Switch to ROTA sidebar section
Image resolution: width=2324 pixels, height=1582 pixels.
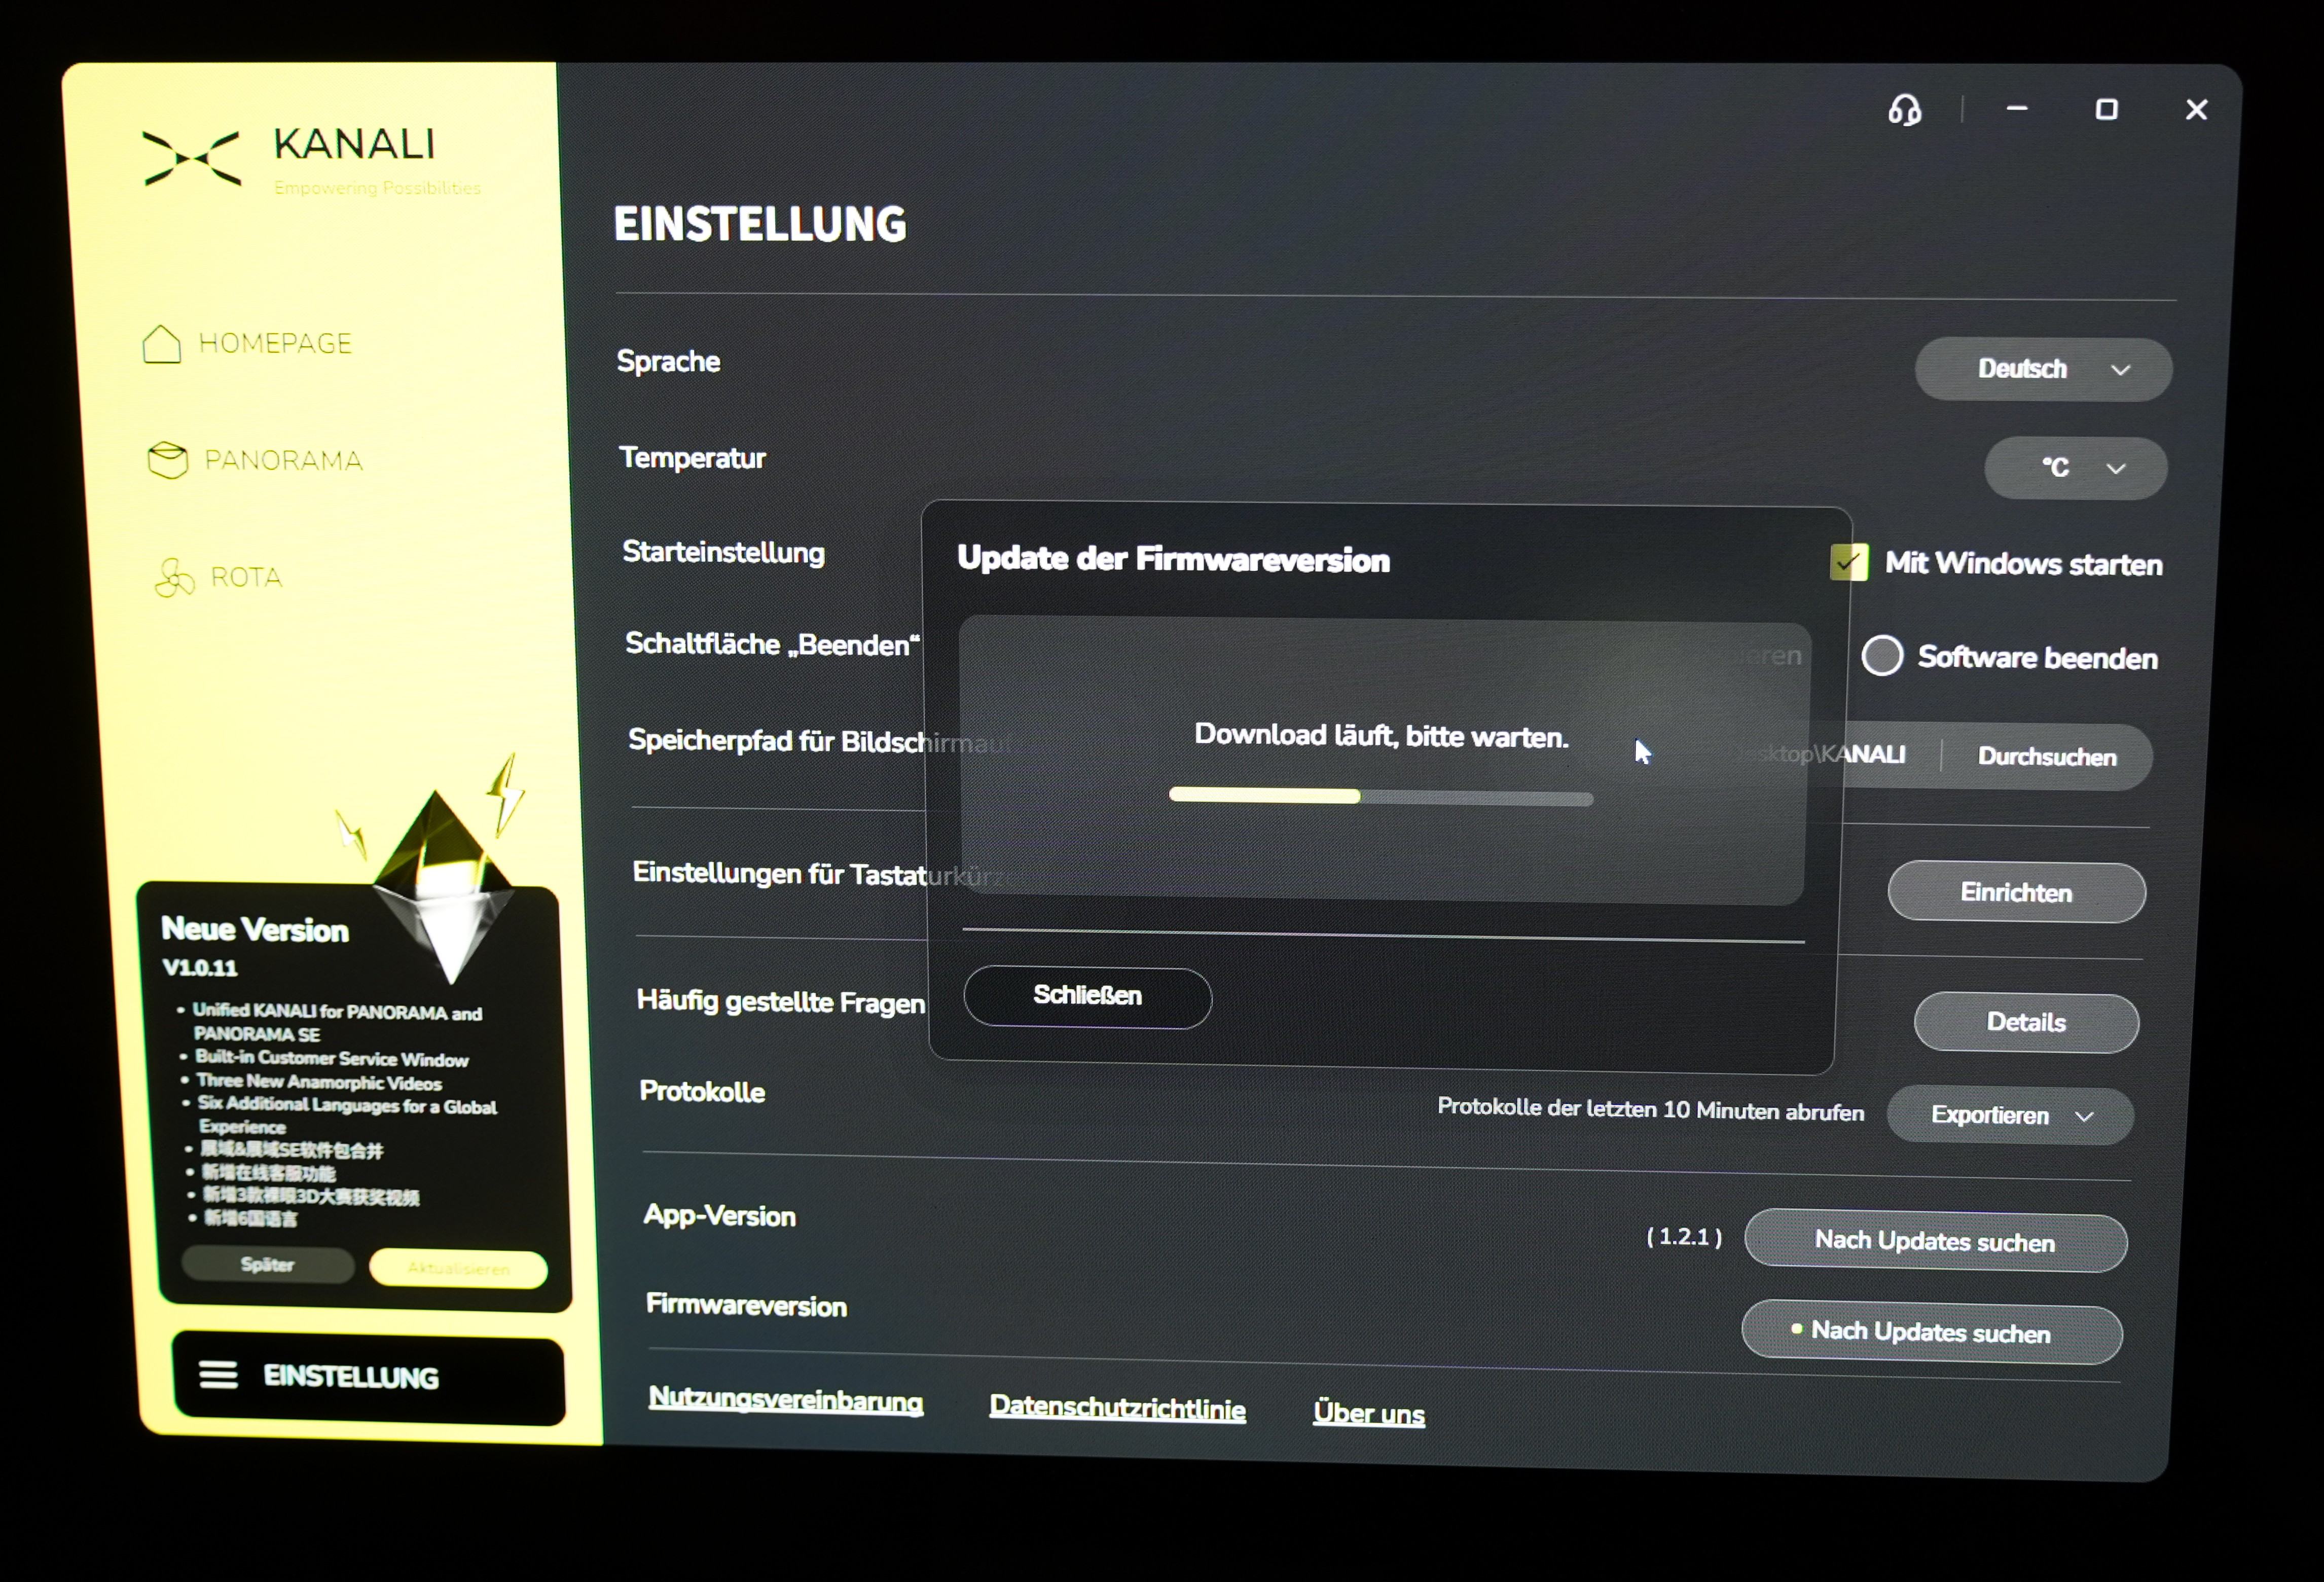pos(246,577)
